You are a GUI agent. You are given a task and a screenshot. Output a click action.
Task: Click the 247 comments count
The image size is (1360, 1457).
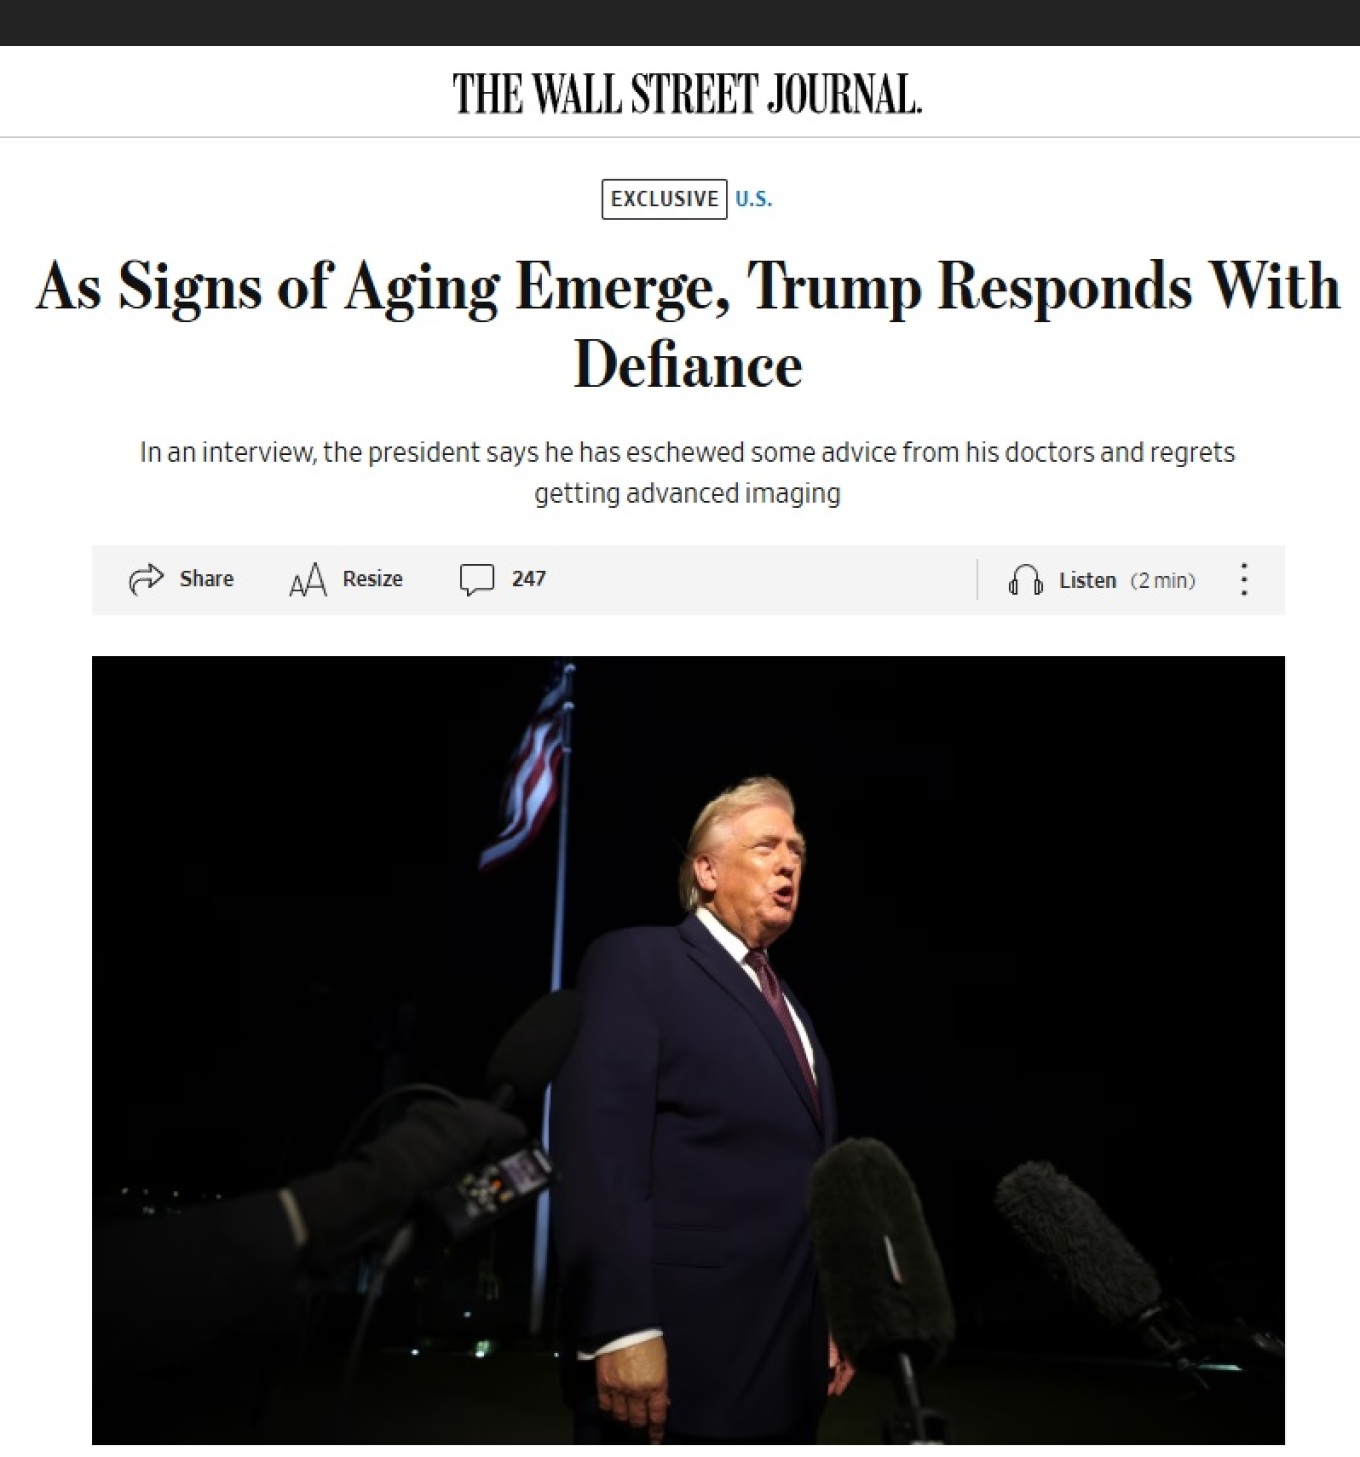click(x=528, y=579)
